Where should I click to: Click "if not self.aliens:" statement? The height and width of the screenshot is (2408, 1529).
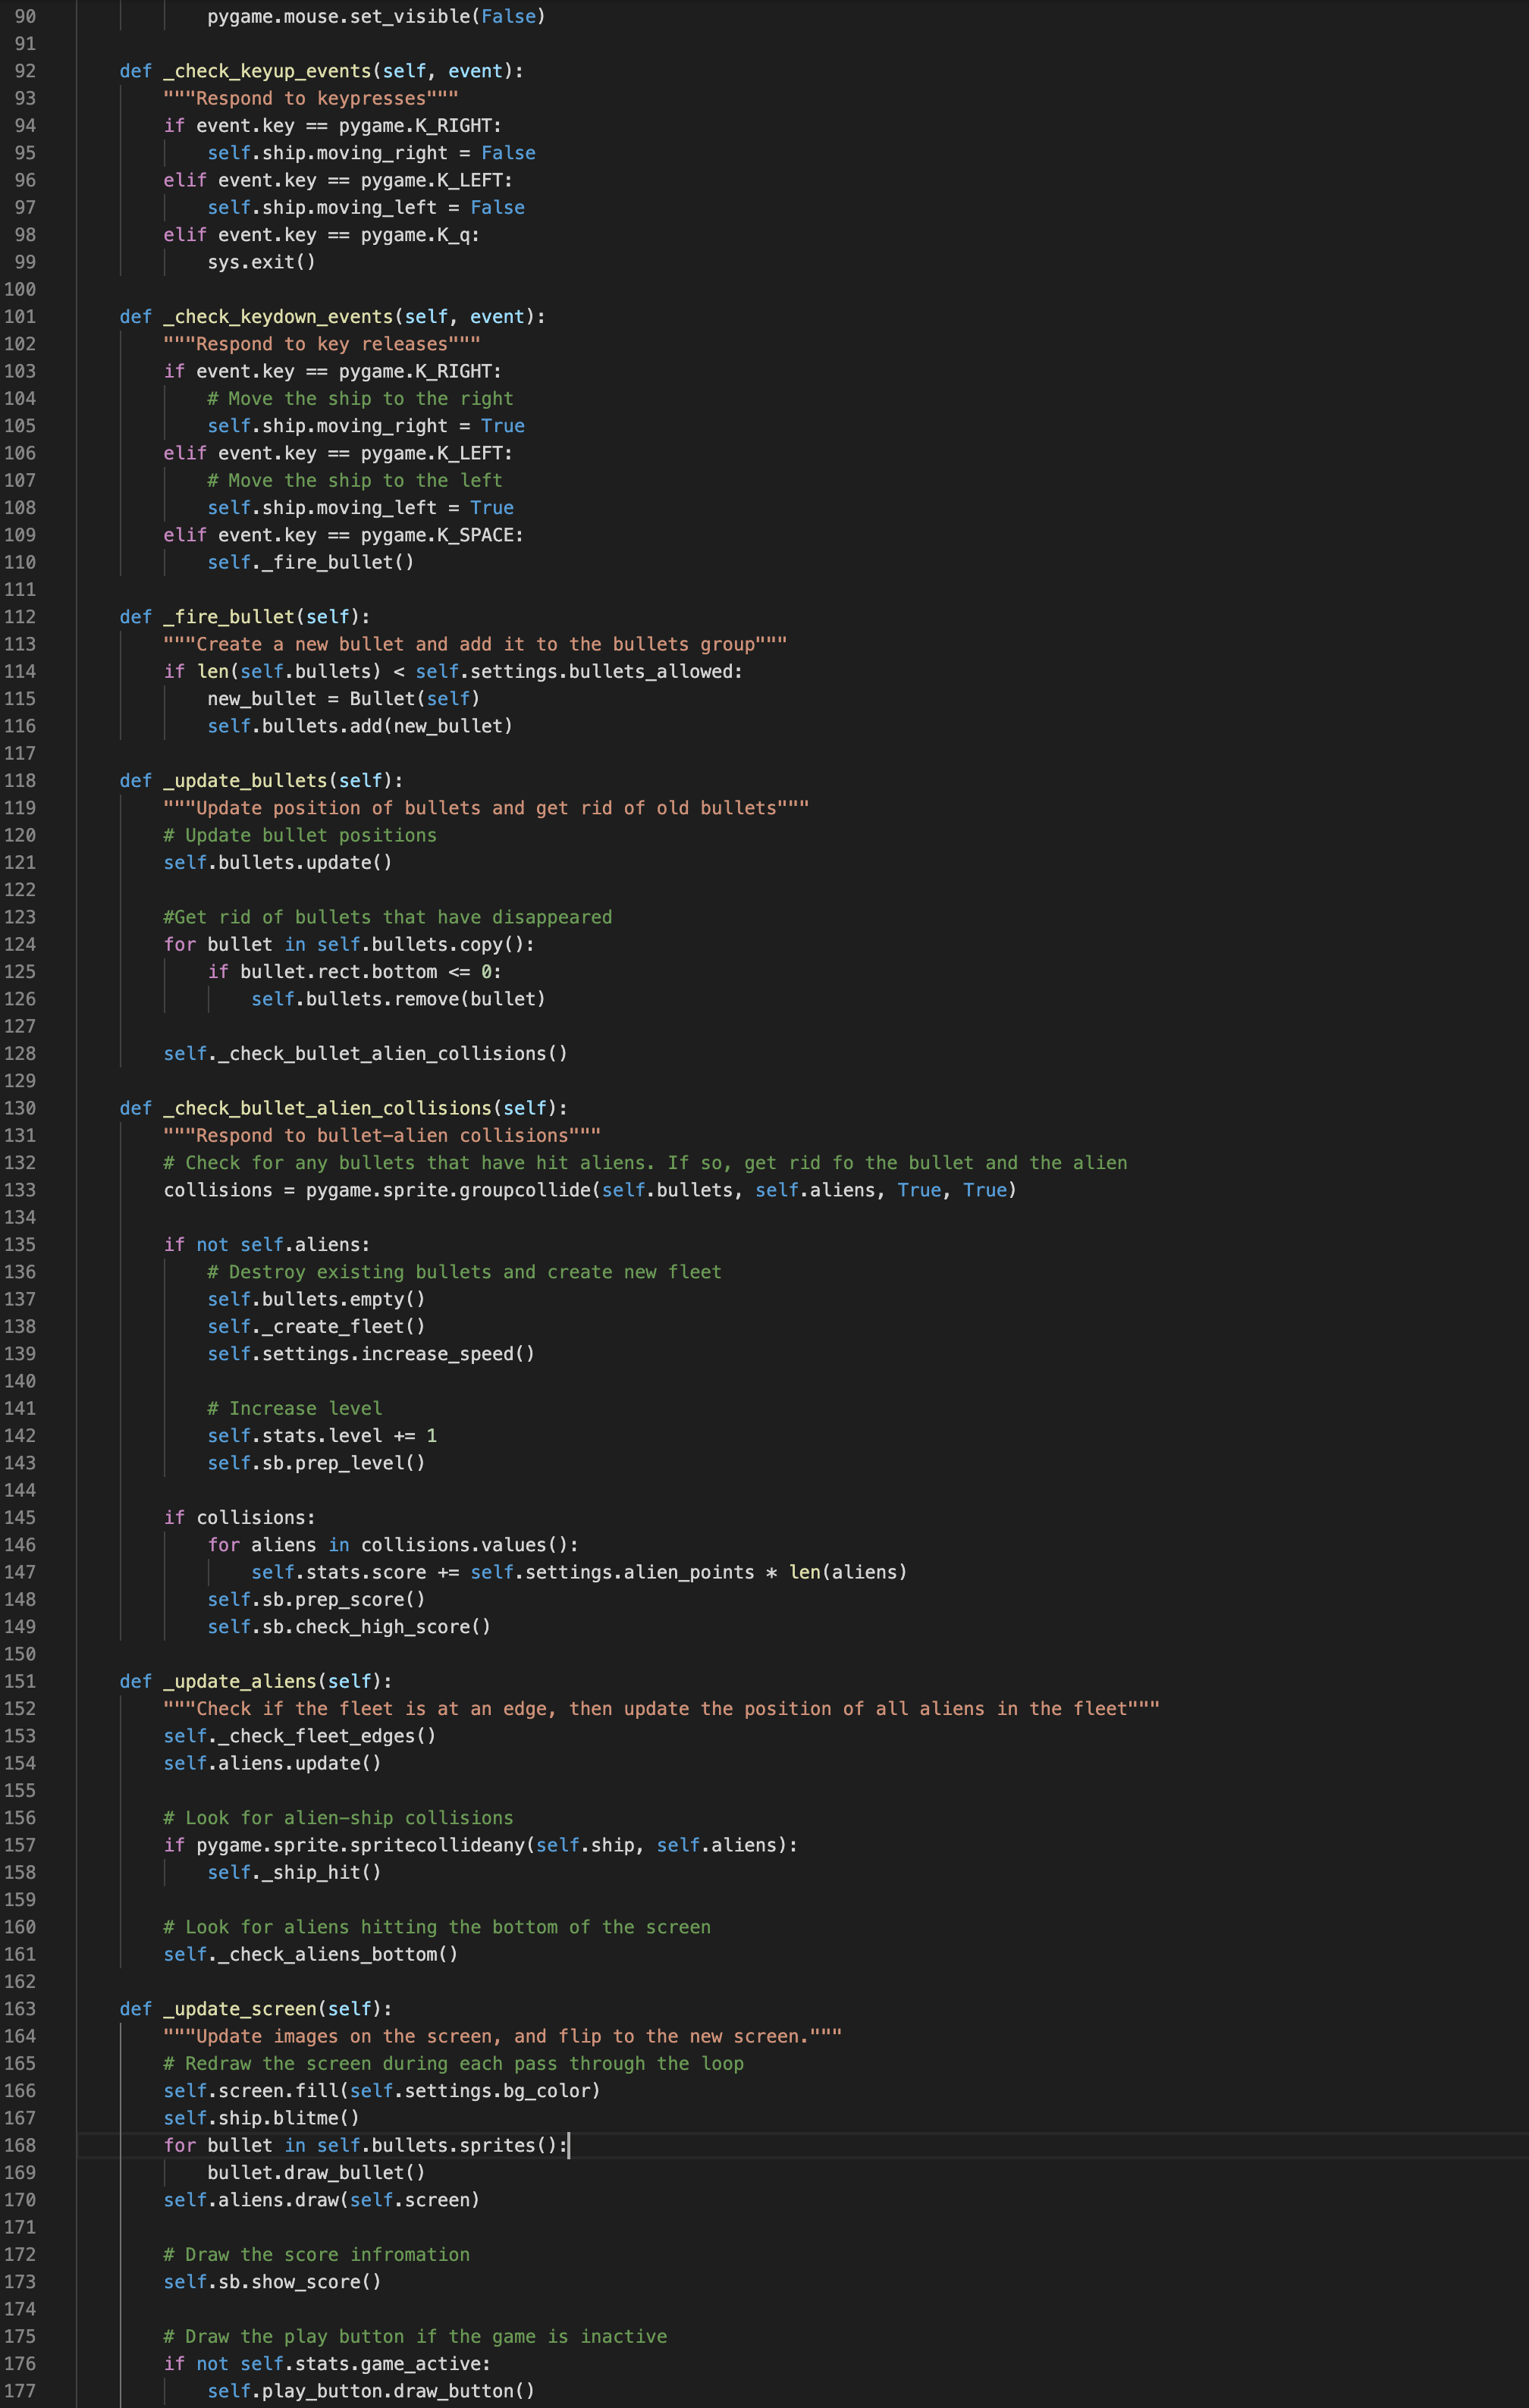point(267,1245)
